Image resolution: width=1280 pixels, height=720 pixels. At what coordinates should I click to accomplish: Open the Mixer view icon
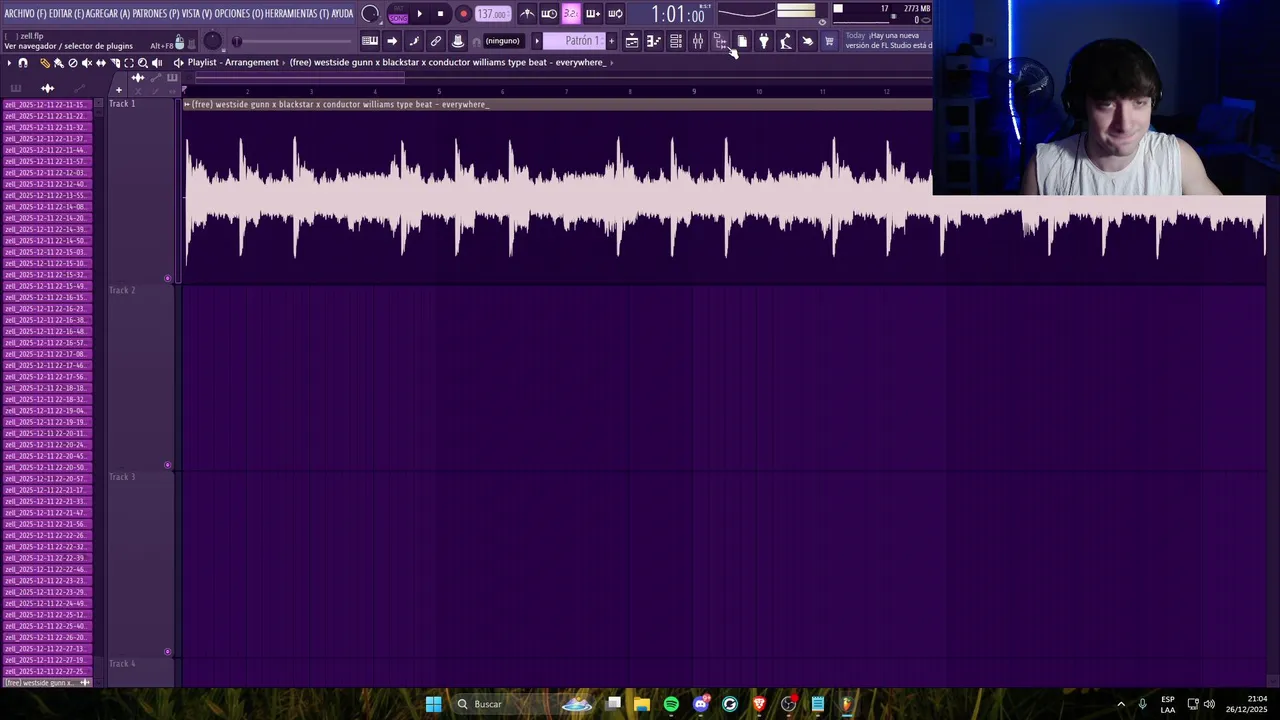[x=698, y=41]
